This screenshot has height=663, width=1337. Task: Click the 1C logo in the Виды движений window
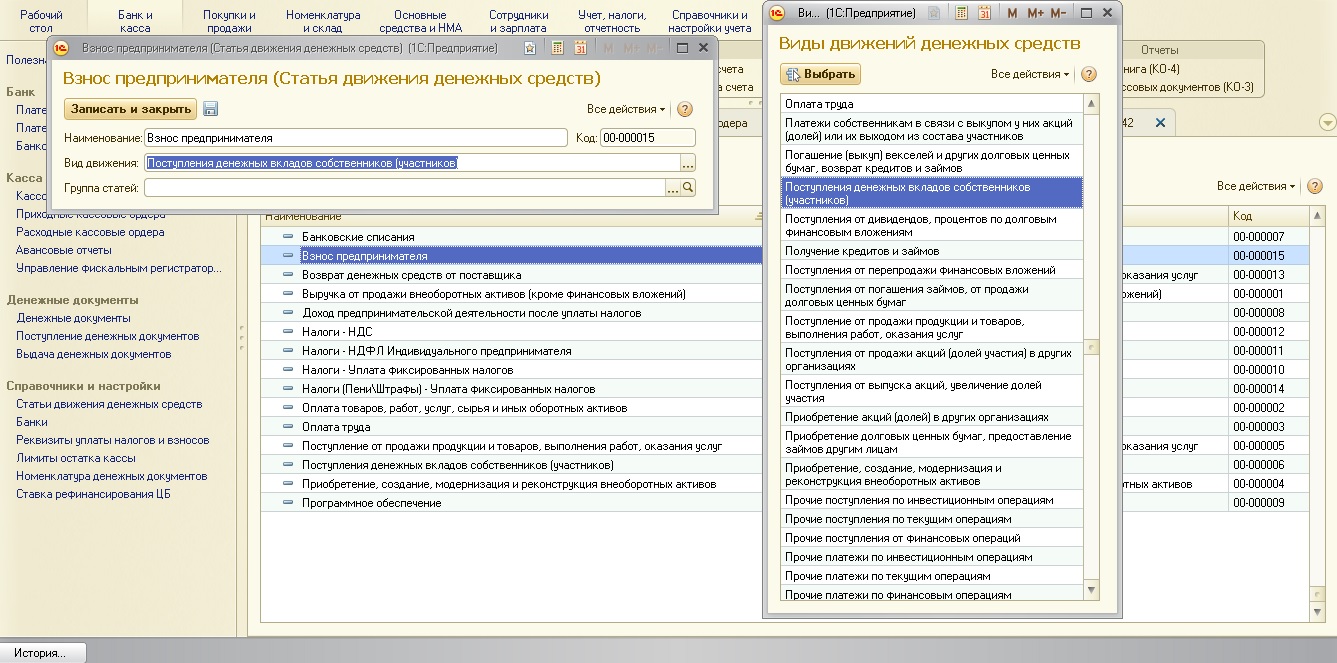(777, 13)
